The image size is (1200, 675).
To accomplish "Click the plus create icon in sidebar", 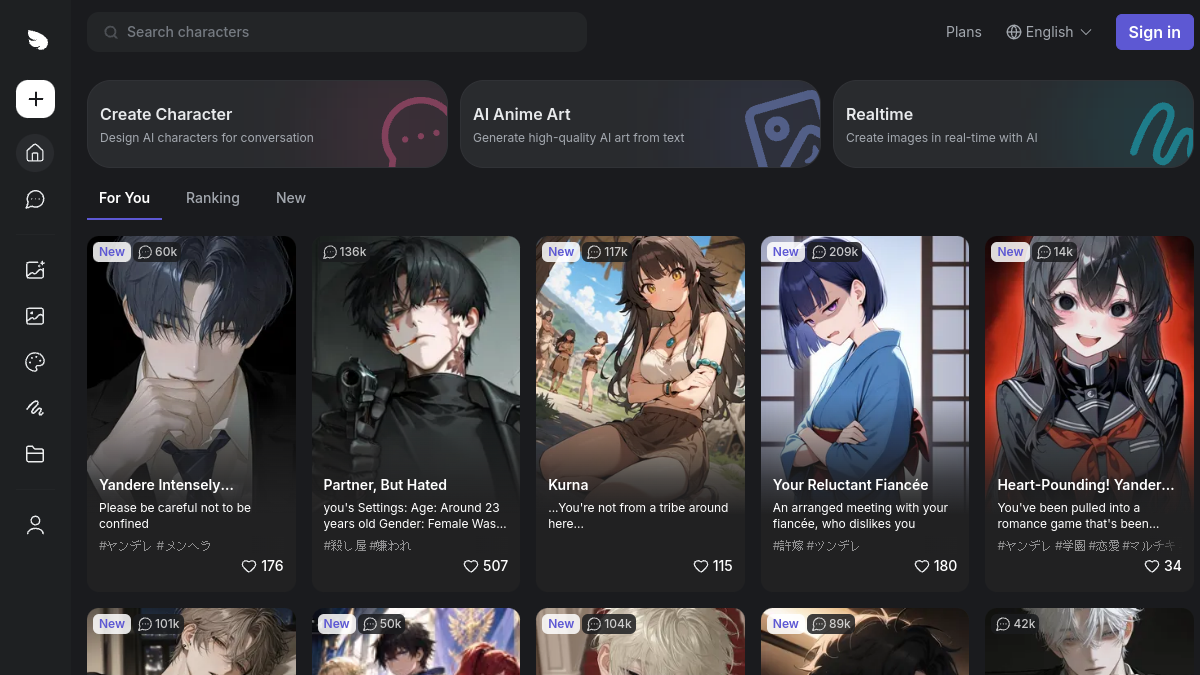I will [35, 99].
